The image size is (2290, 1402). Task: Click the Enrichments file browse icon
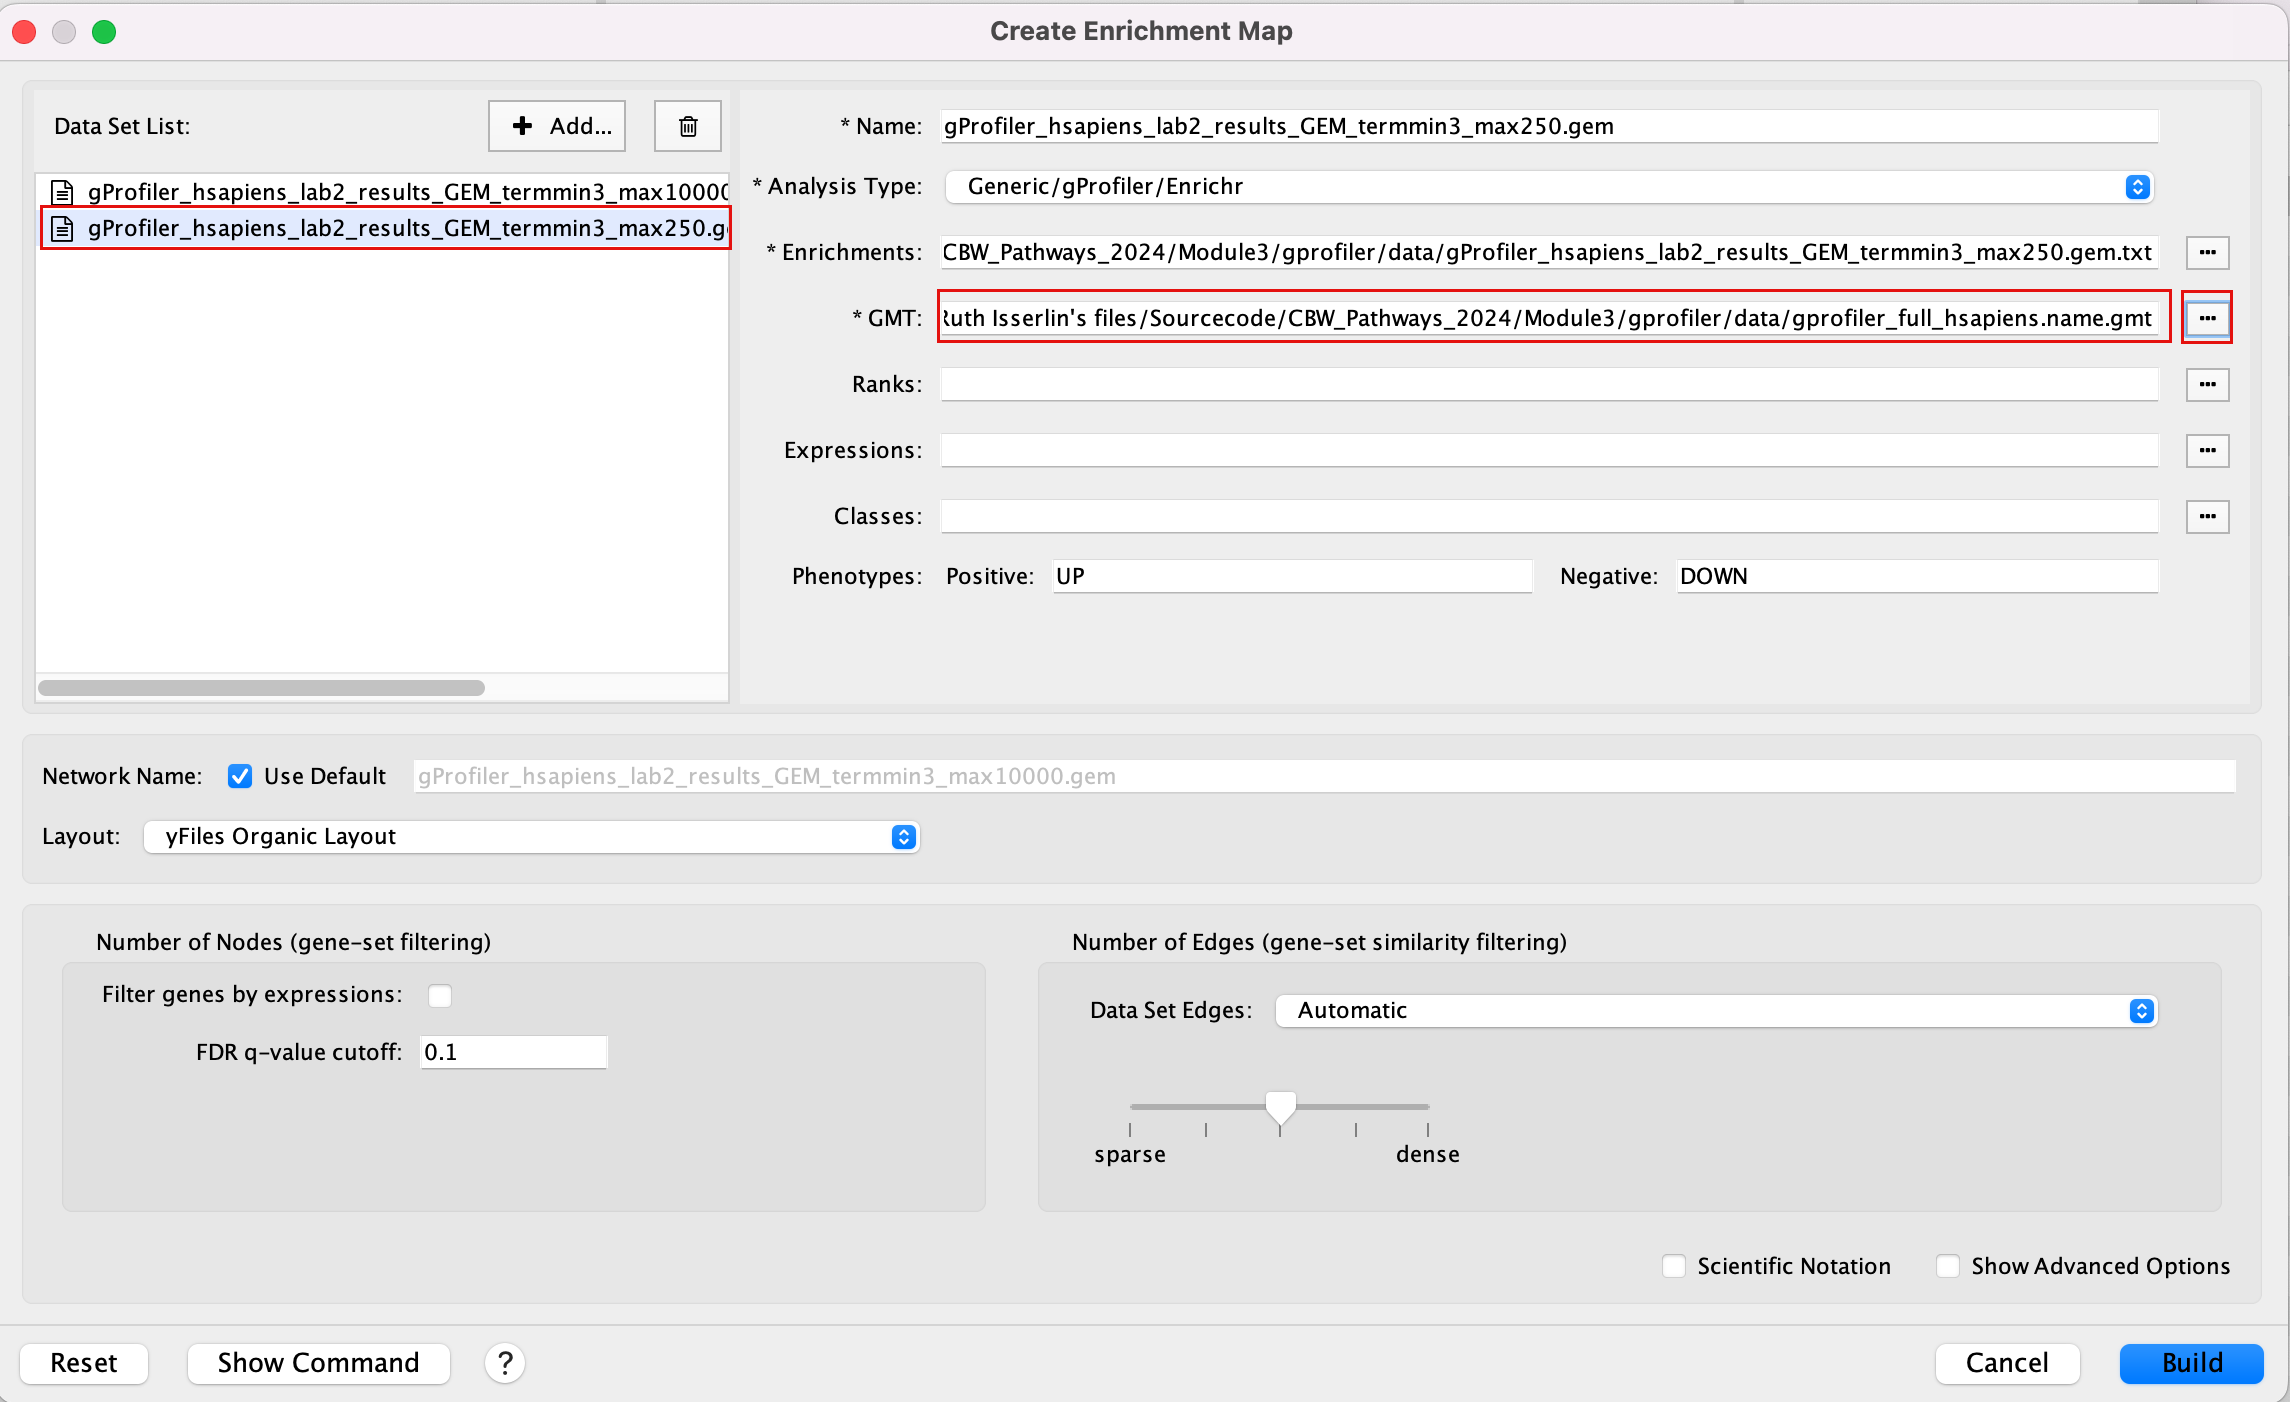coord(2208,252)
